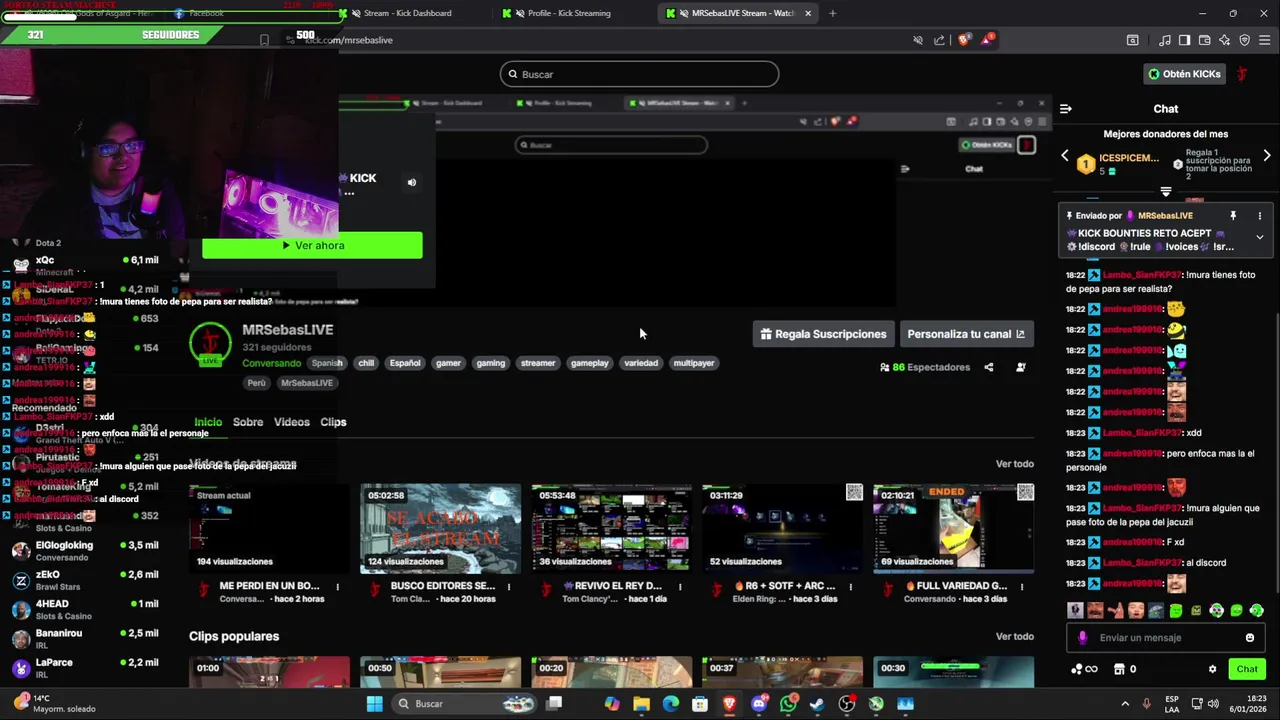Open the chat gift shop icon
This screenshot has width=1280, height=720.
tap(1120, 669)
